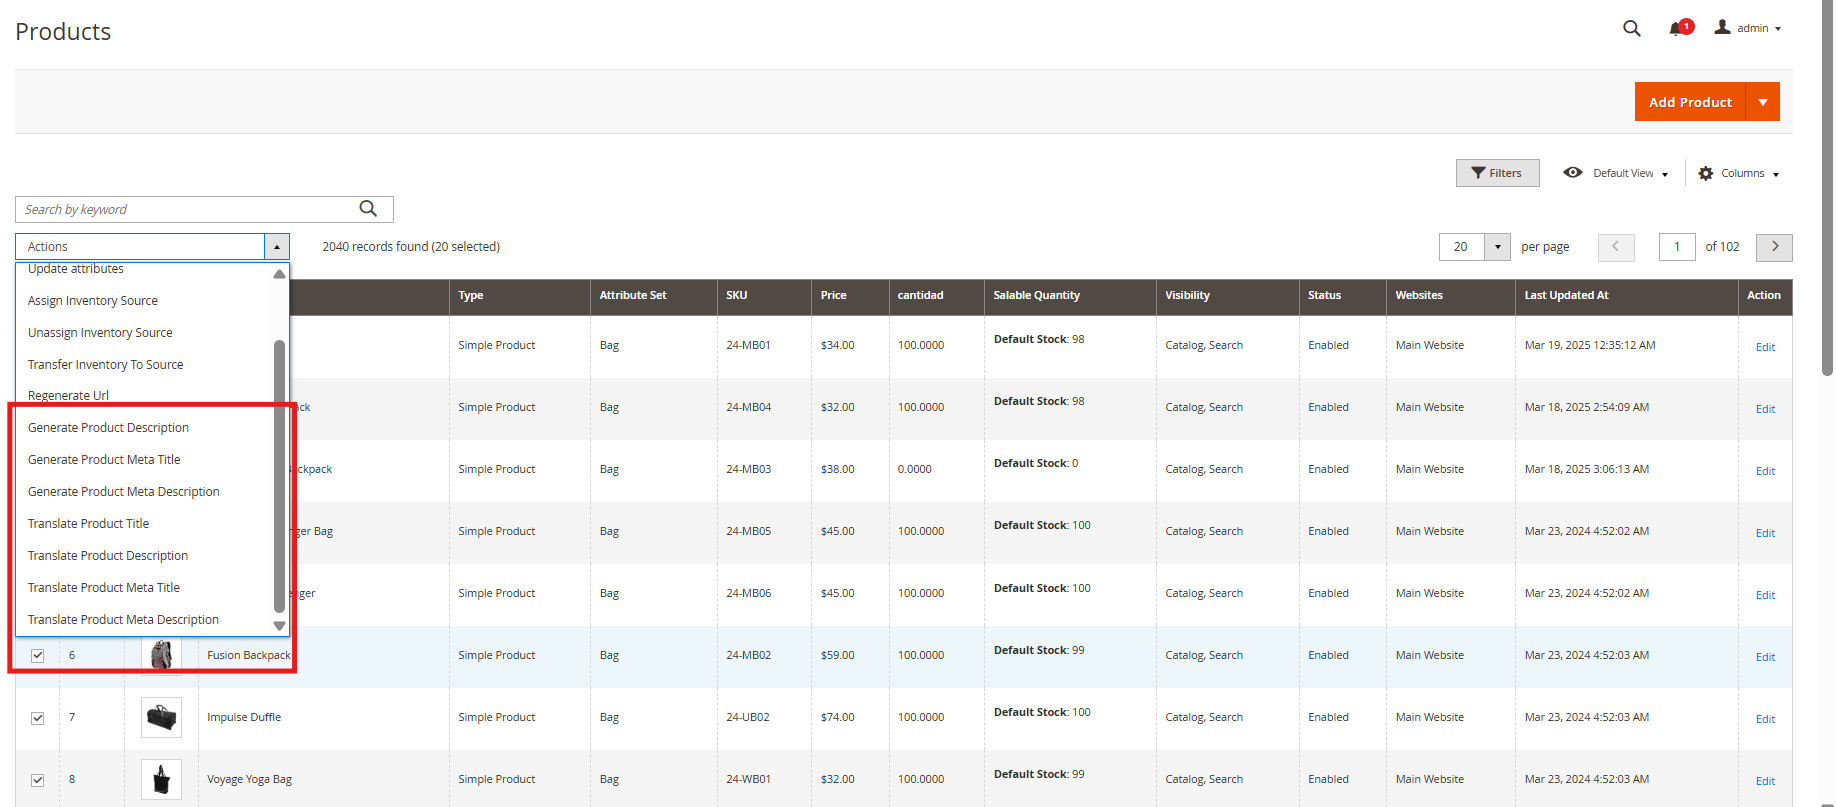Edit the product with SKU 24-MB03
Image resolution: width=1836 pixels, height=807 pixels.
[1765, 471]
